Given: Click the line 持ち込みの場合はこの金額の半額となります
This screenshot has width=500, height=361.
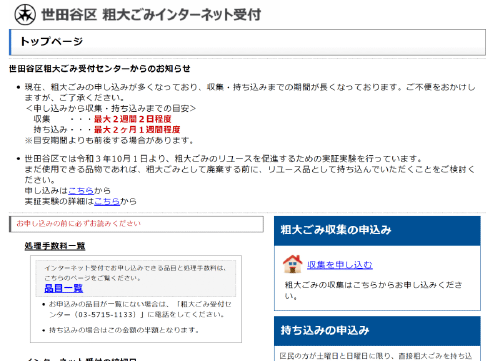Looking at the screenshot, I should [x=124, y=330].
